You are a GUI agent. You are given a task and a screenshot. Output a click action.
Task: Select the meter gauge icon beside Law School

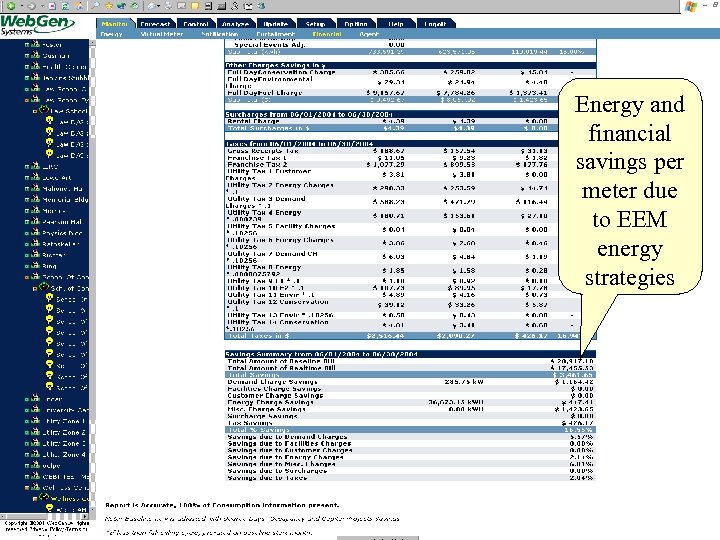coord(44,110)
